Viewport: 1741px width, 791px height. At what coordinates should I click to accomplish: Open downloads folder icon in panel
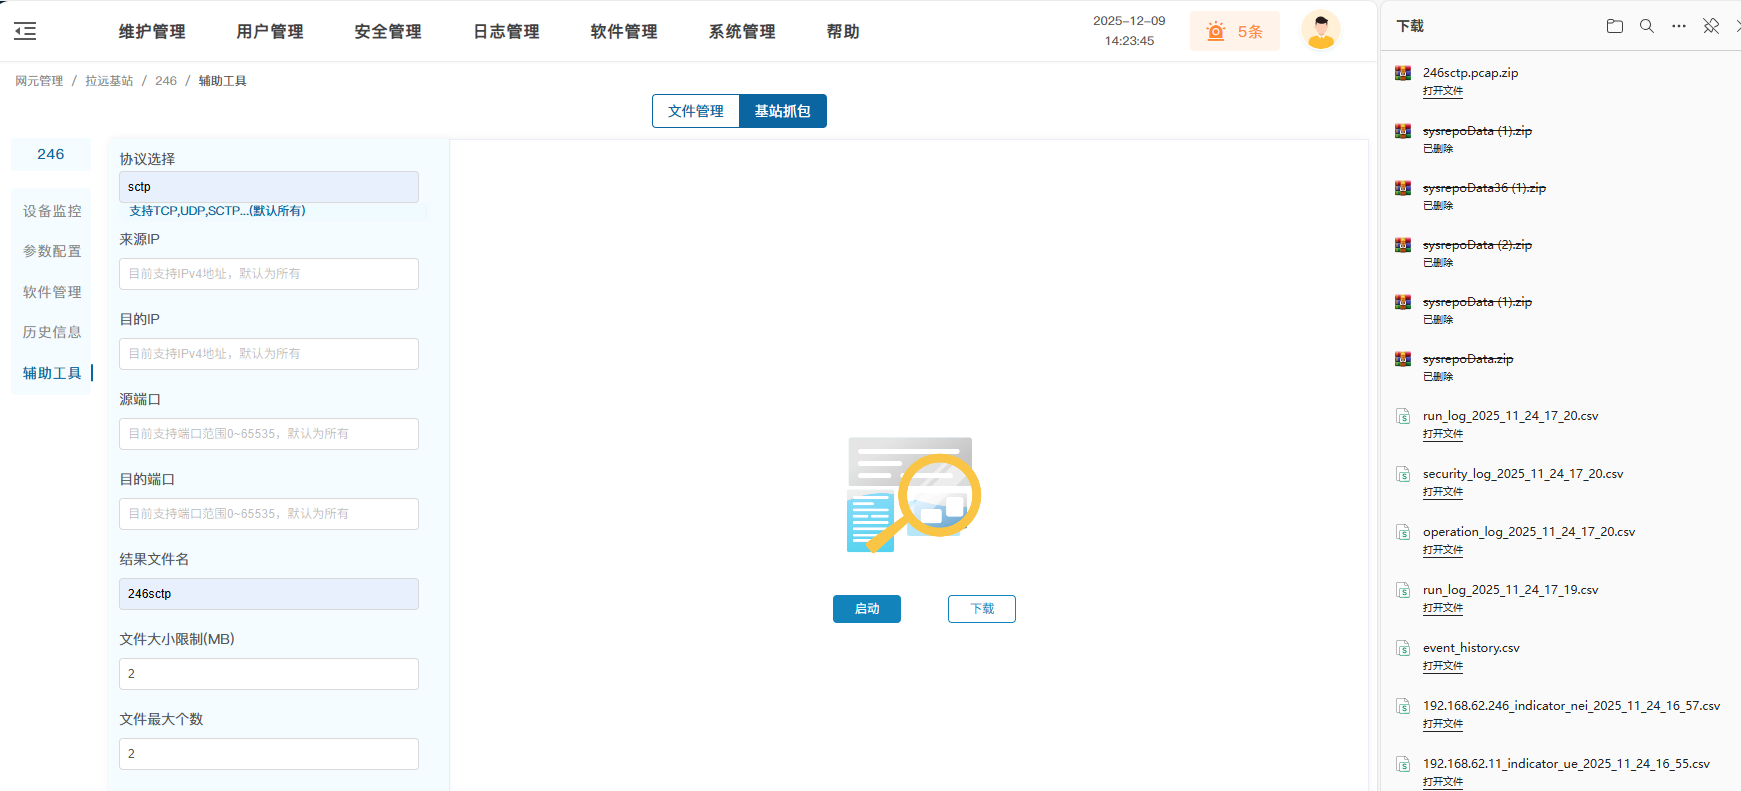[1614, 26]
